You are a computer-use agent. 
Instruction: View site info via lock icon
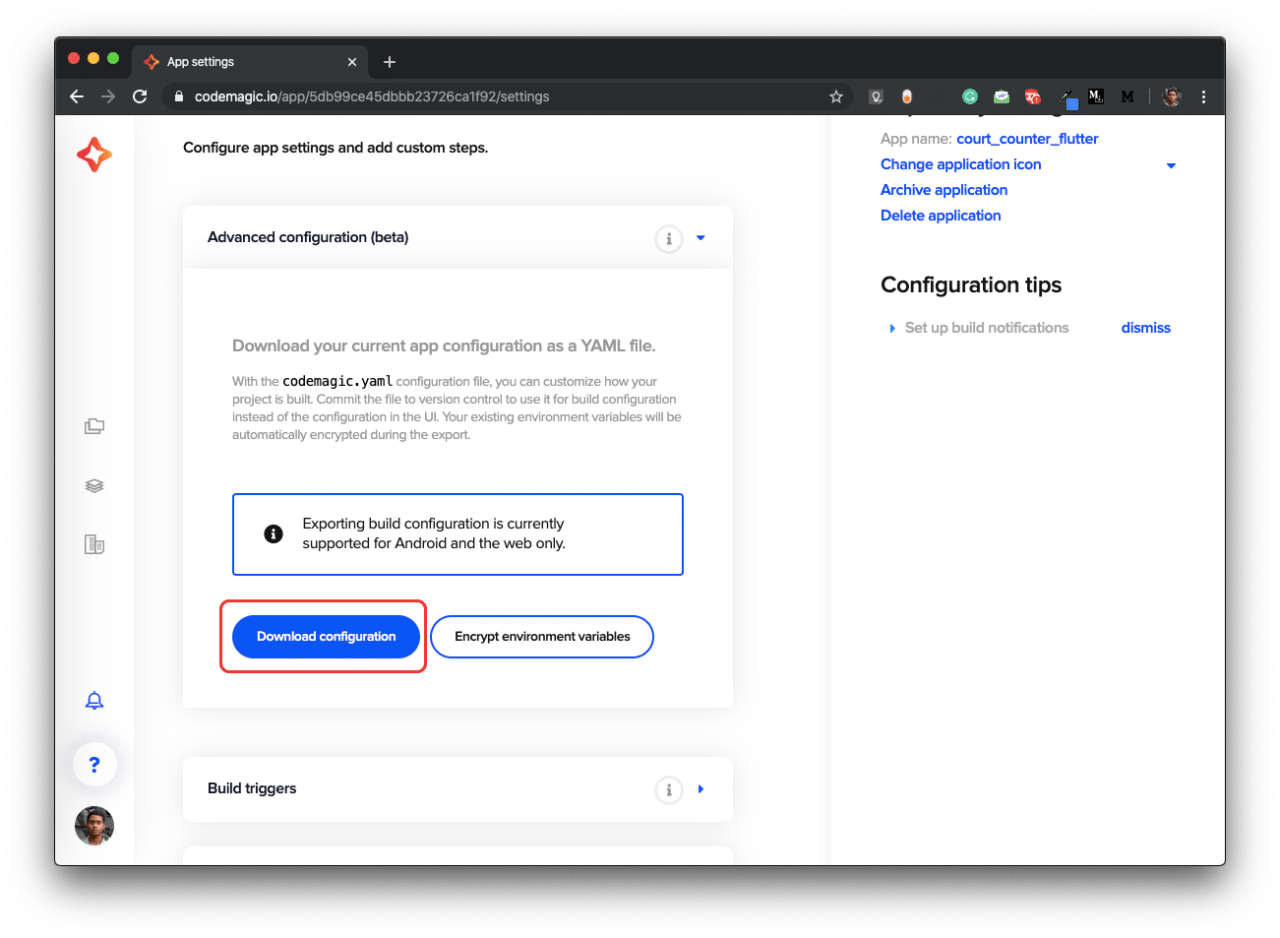[180, 97]
